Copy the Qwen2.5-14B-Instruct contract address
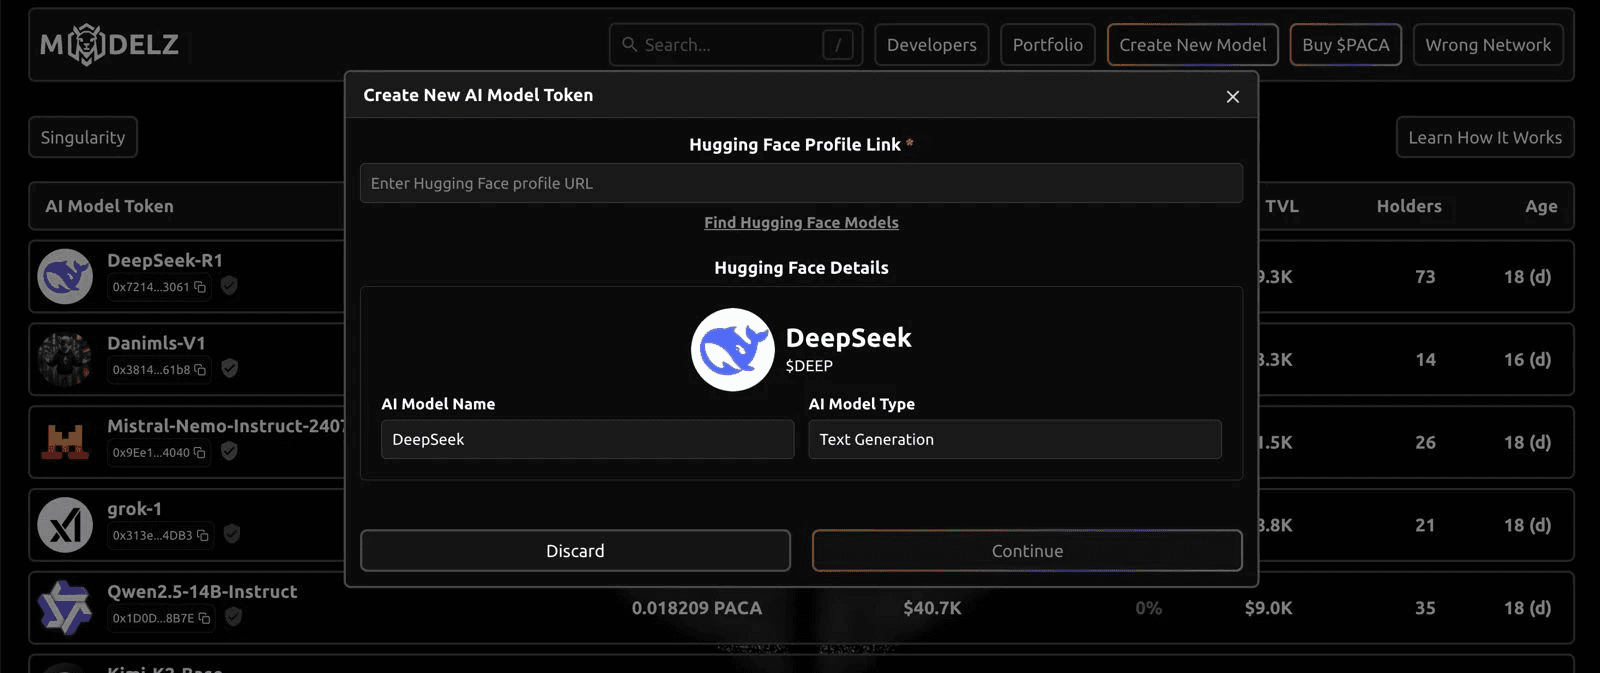 tap(204, 619)
